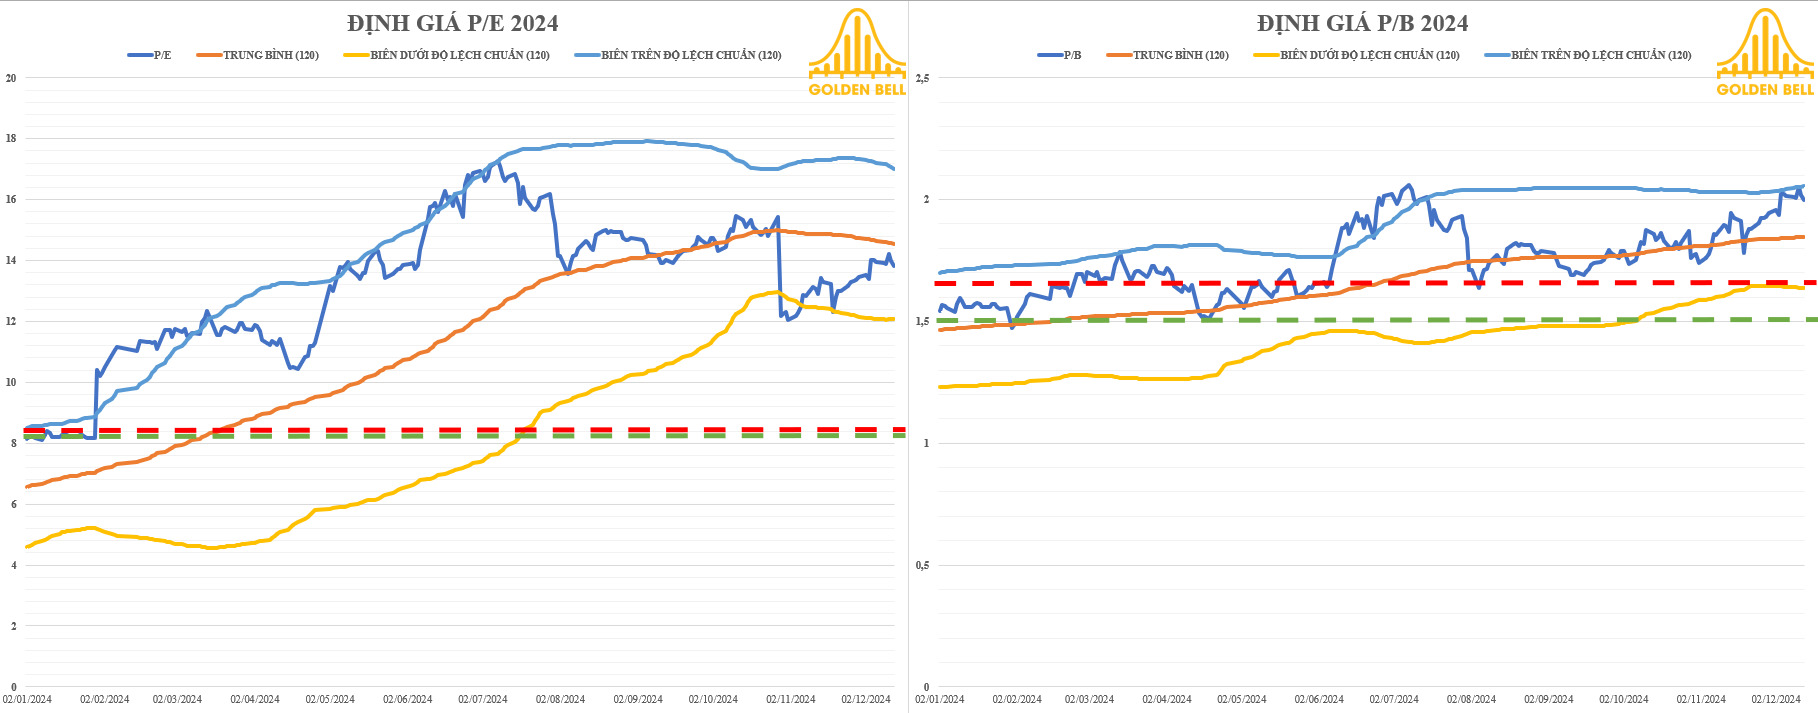Viewport: 1818px width, 713px height.
Task: Click the 02/06/2024 date label on P/B axis
Action: click(x=1319, y=700)
